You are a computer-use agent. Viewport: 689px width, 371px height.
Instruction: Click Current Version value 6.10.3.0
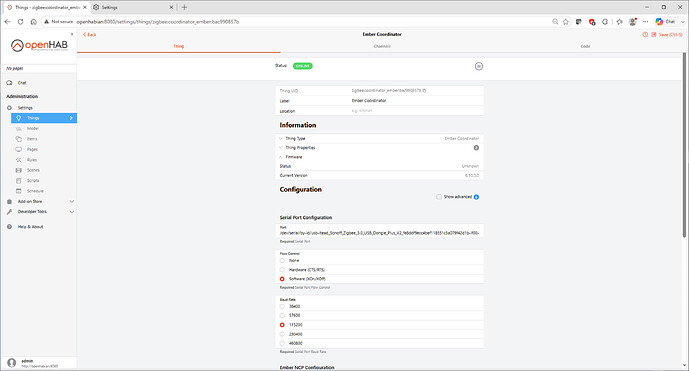472,175
